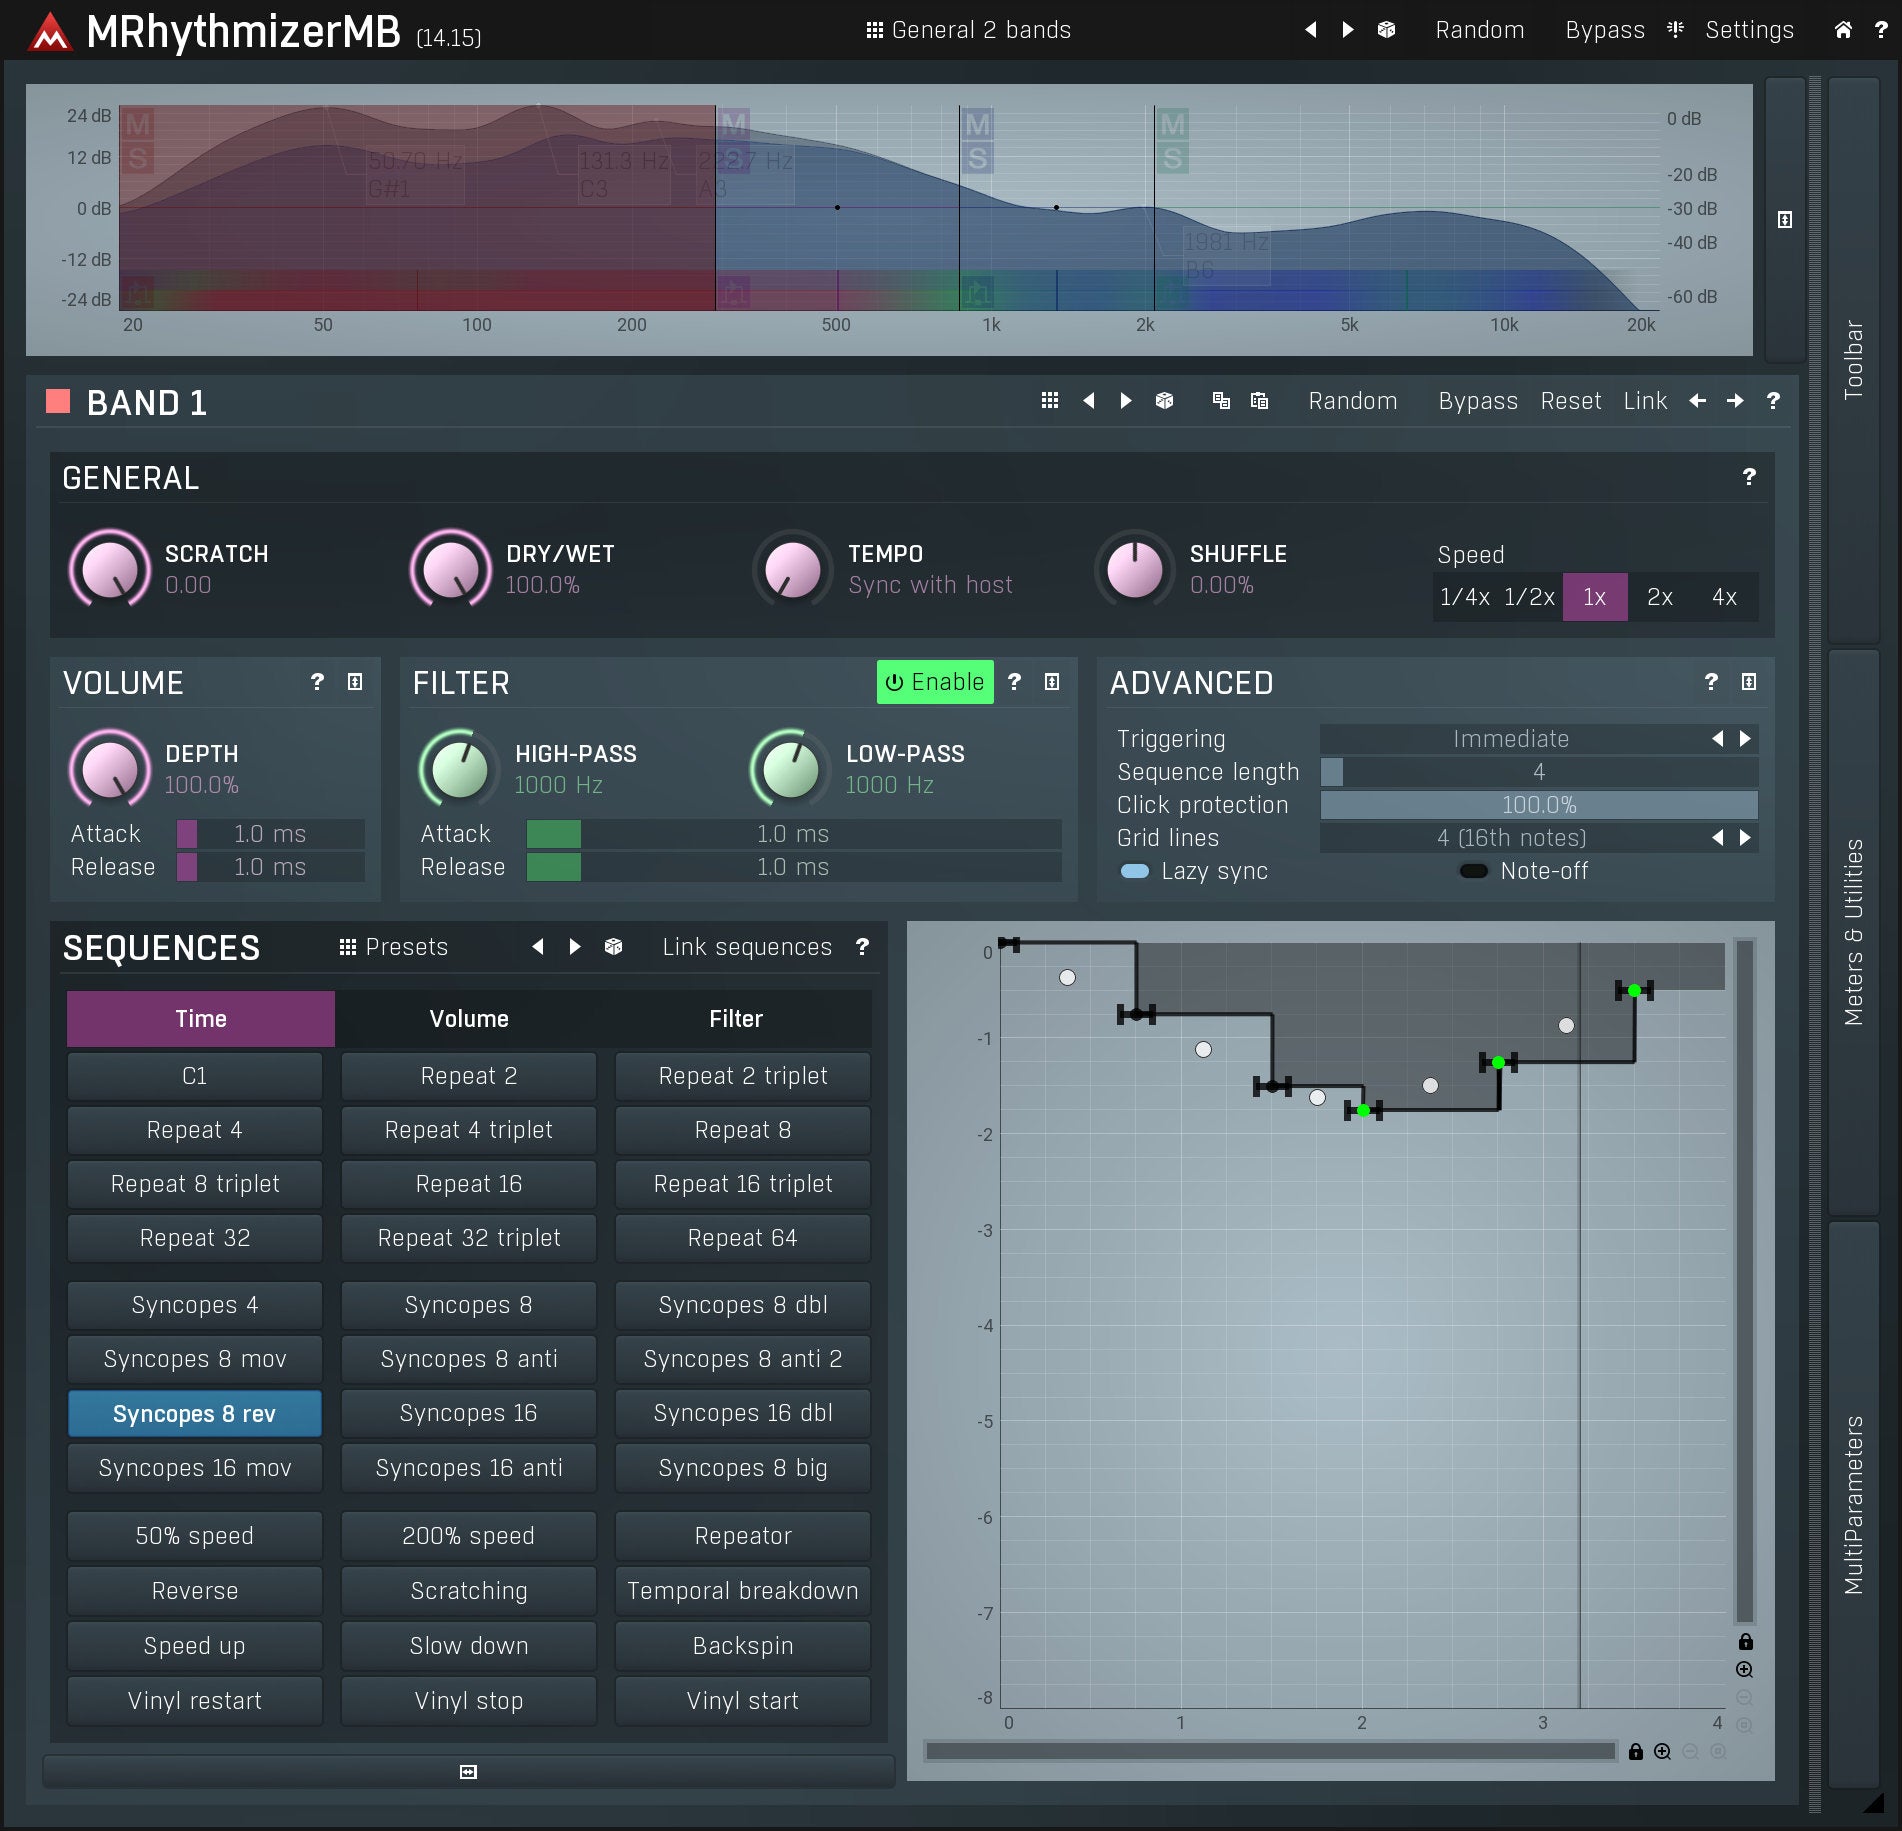Open help for the Advanced section

tap(1711, 682)
